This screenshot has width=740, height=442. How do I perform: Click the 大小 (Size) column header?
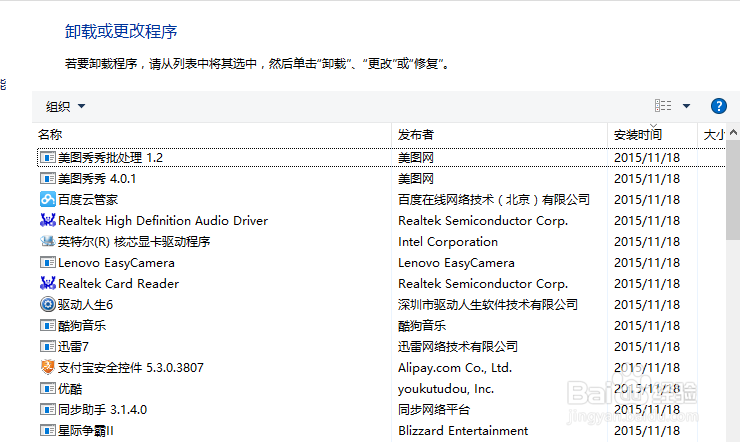pyautogui.click(x=714, y=134)
